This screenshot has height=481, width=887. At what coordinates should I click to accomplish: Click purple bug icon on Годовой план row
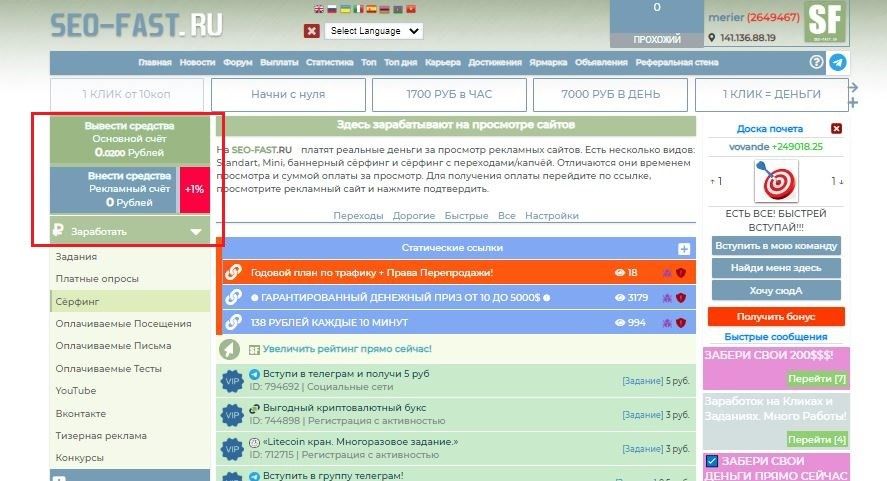click(667, 273)
